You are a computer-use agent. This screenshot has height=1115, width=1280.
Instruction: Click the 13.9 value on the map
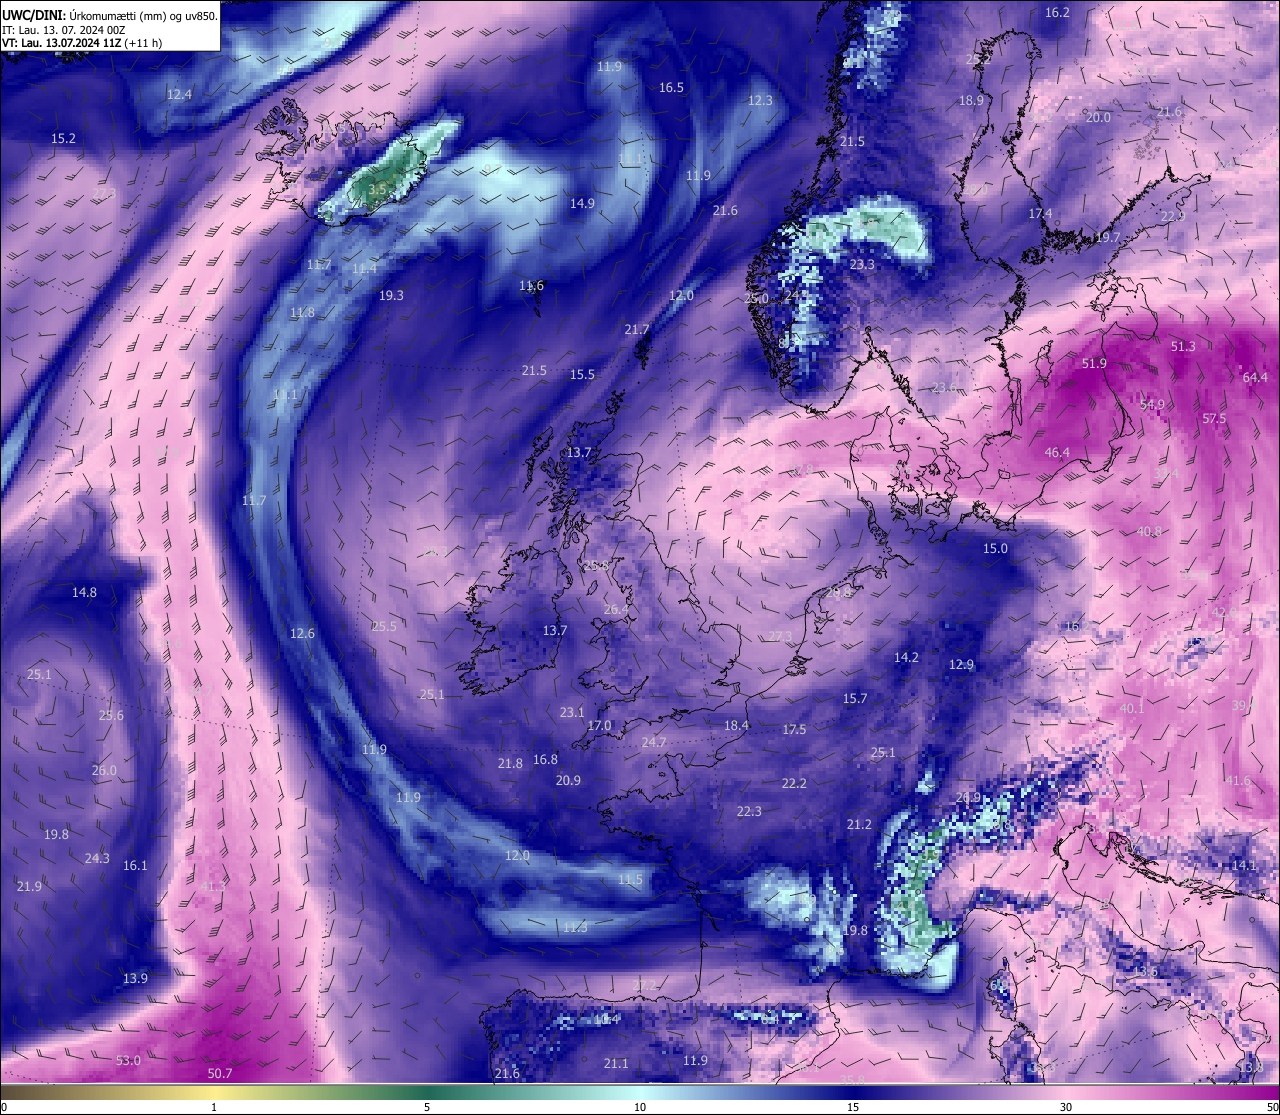pyautogui.click(x=135, y=978)
